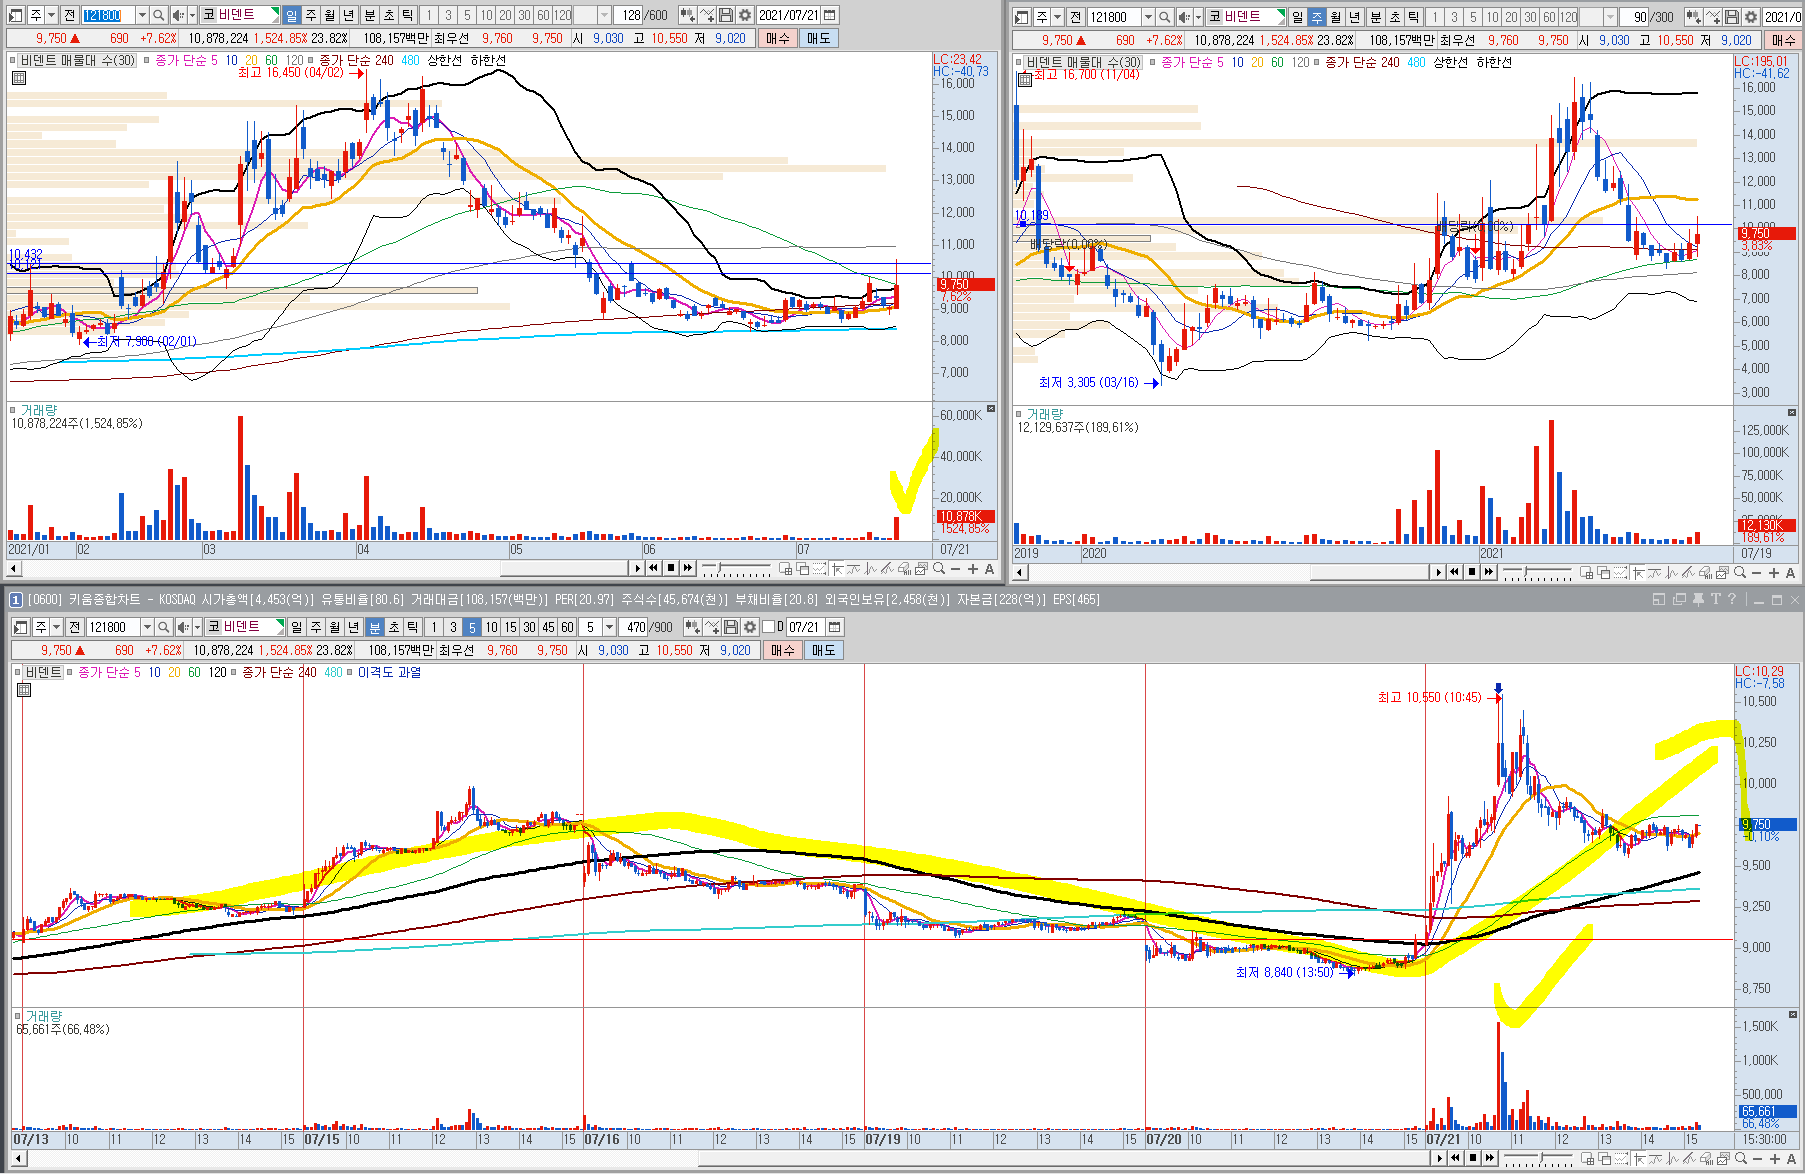Image resolution: width=1805 pixels, height=1174 pixels.
Task: Click '매수' buy button in top-right chart
Action: 1783,40
